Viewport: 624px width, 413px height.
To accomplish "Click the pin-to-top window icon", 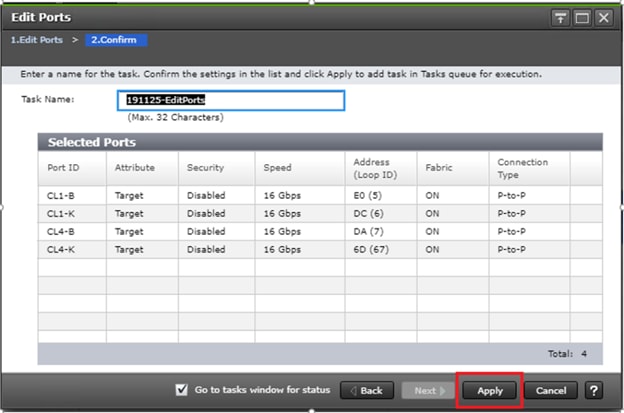I will 560,18.
